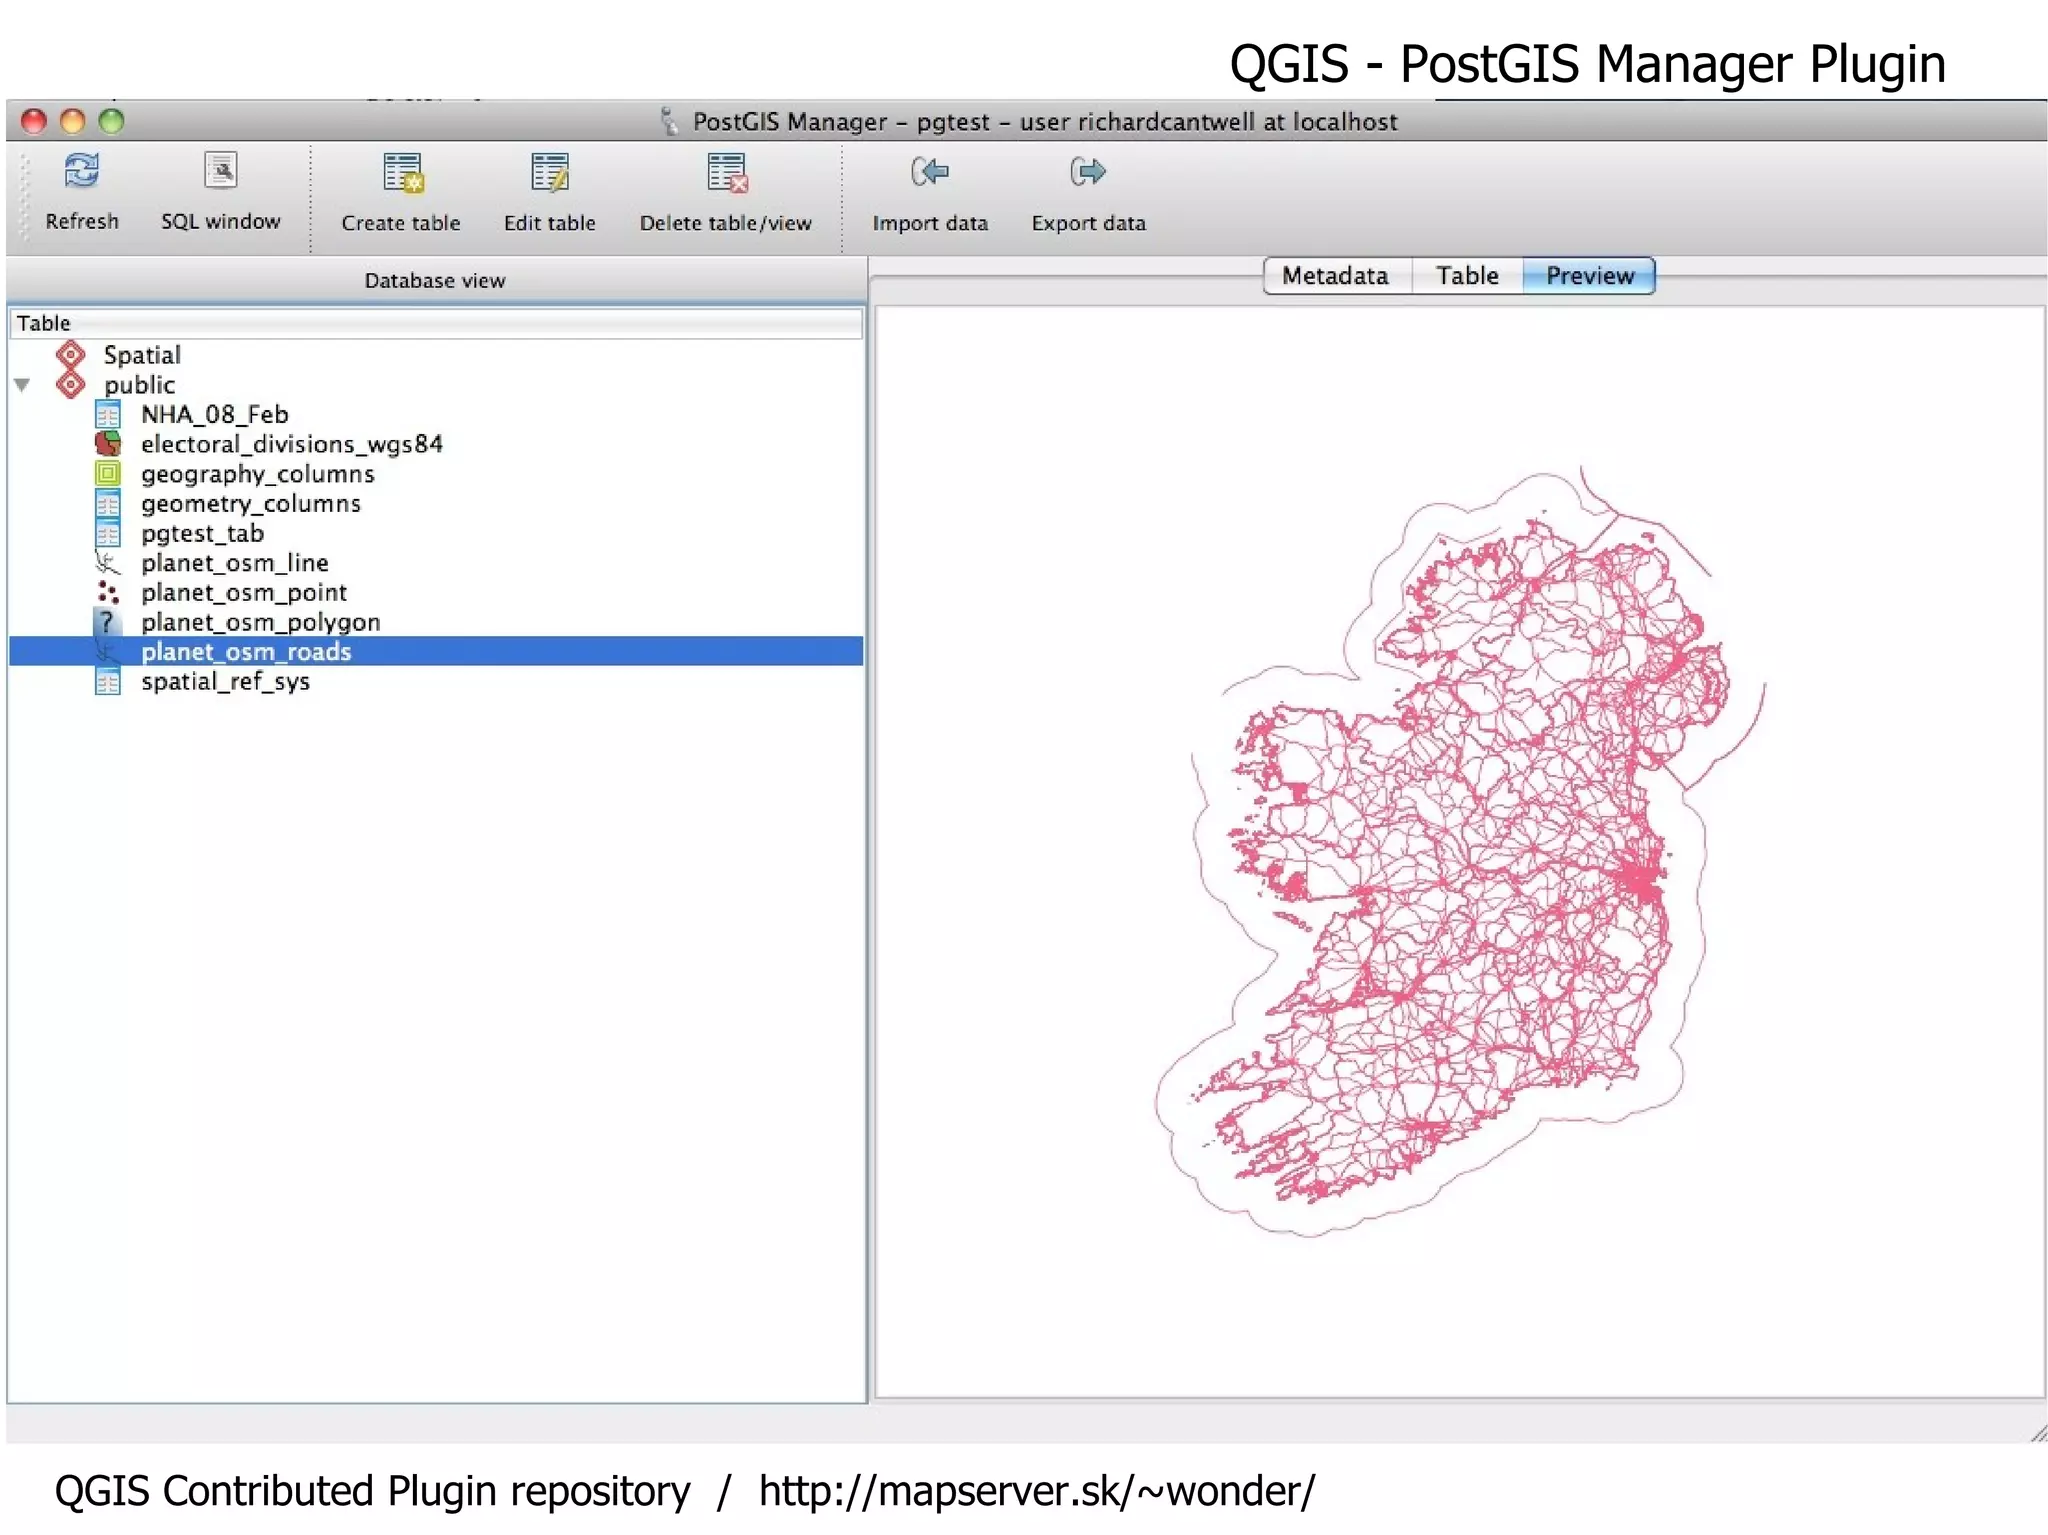
Task: Select the spatial_ref_sys table
Action: [x=225, y=682]
